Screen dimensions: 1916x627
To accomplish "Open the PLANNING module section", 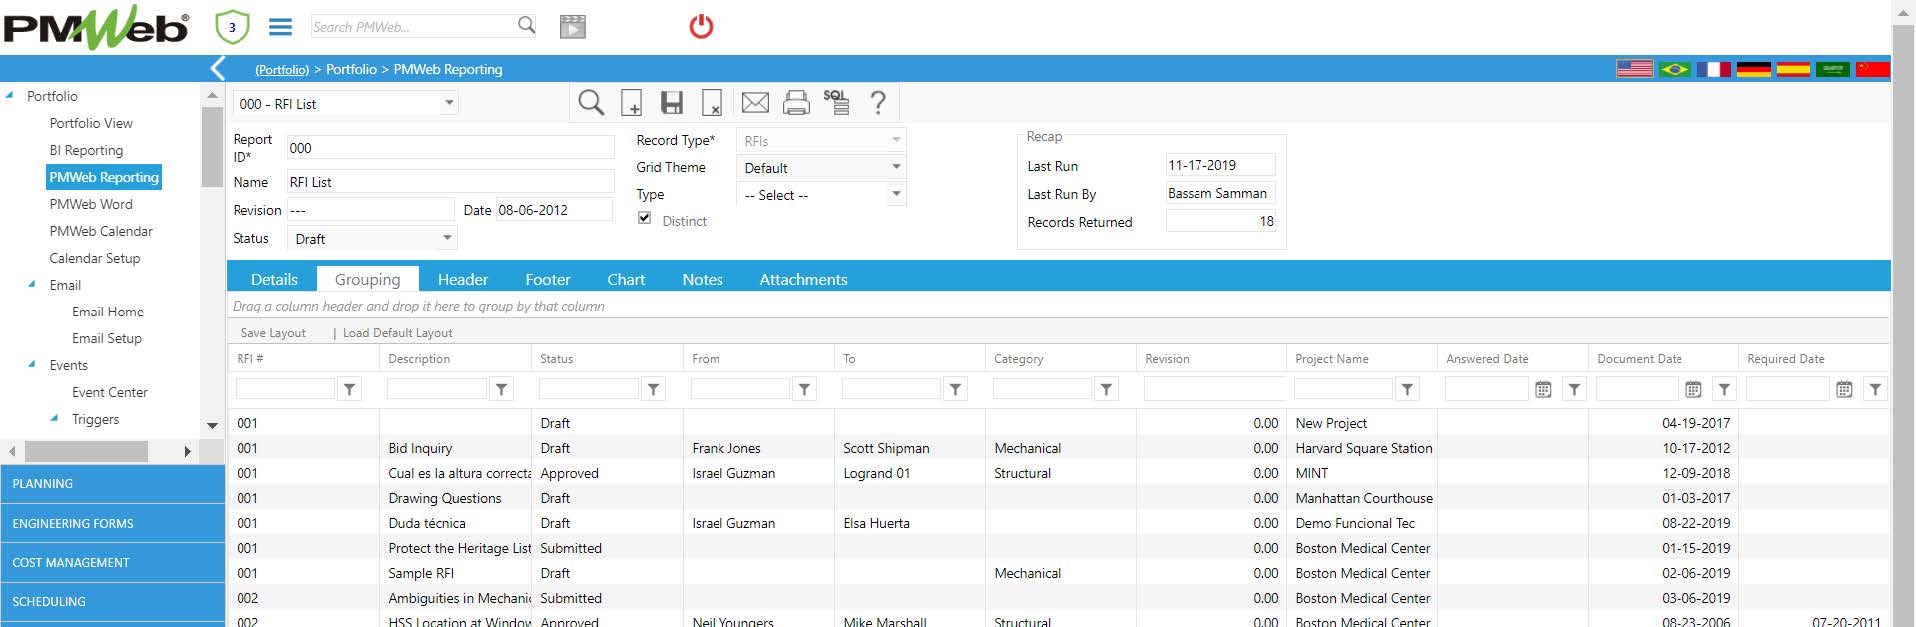I will click(112, 484).
